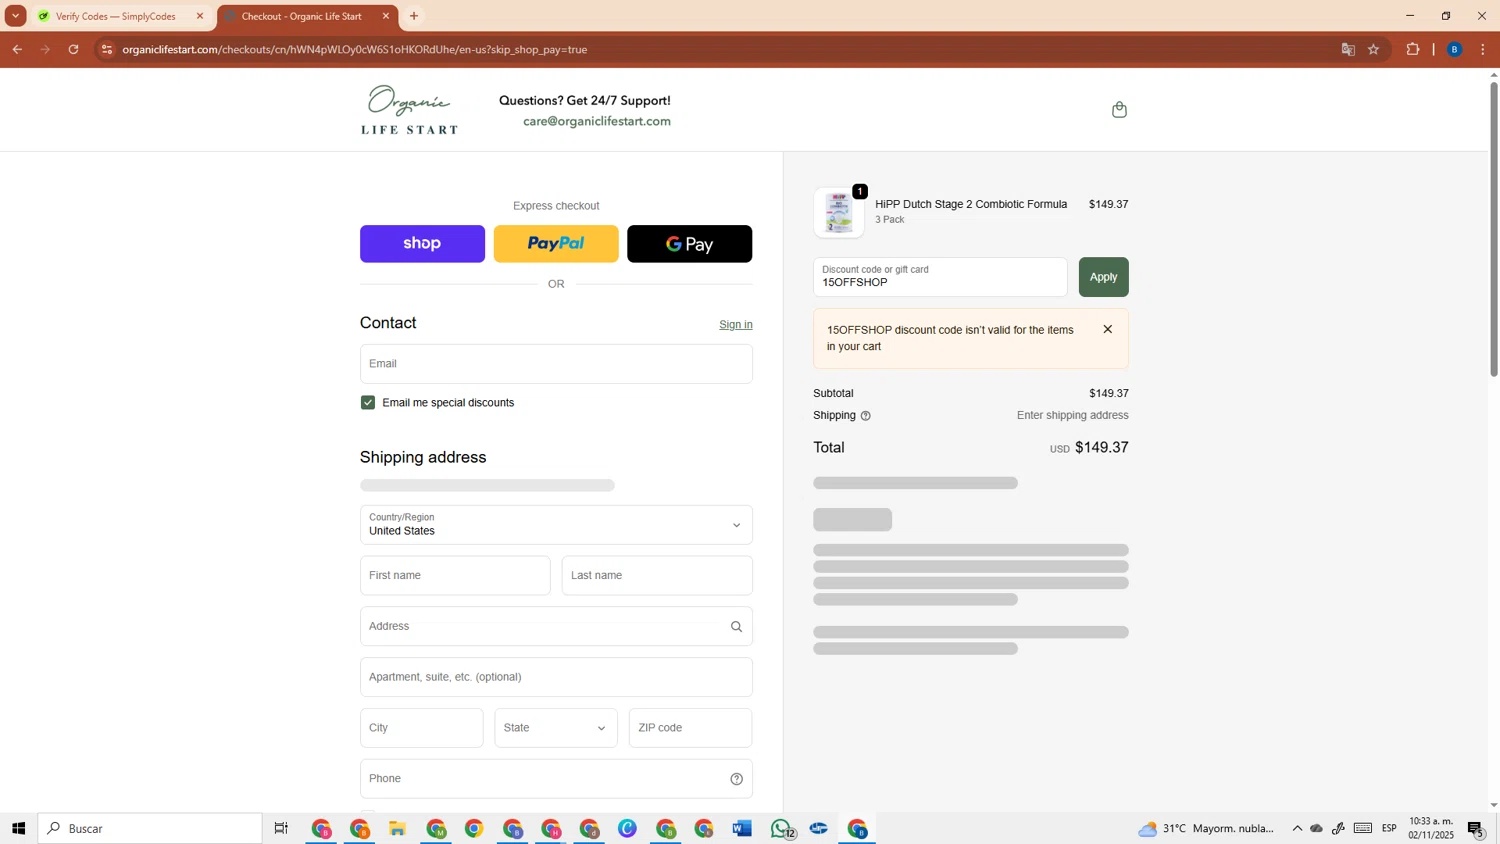Open the tab search dropdown arrow
Viewport: 1500px width, 844px height.
pos(15,16)
